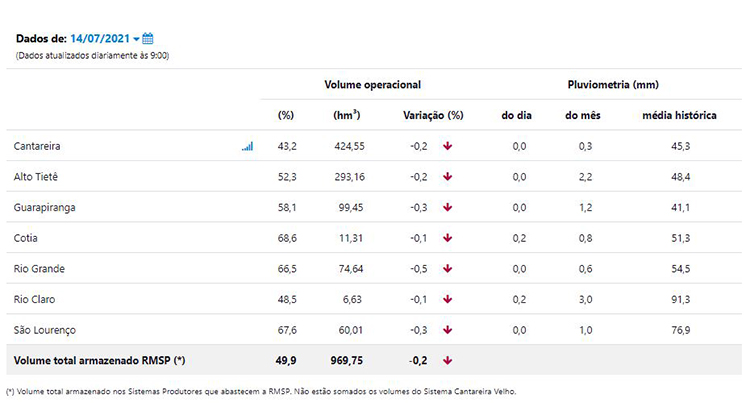Click the Volume total armazenado RMSP row
750x420 pixels.
374,360
